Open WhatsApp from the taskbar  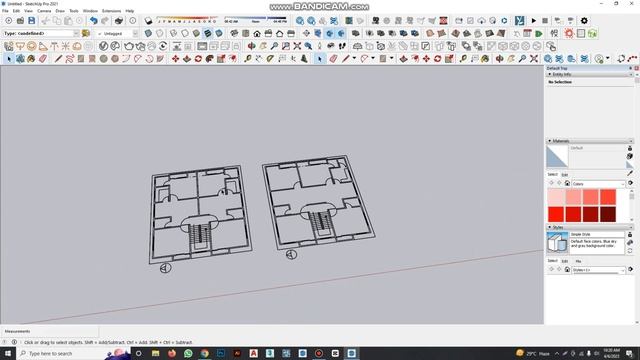(x=188, y=353)
